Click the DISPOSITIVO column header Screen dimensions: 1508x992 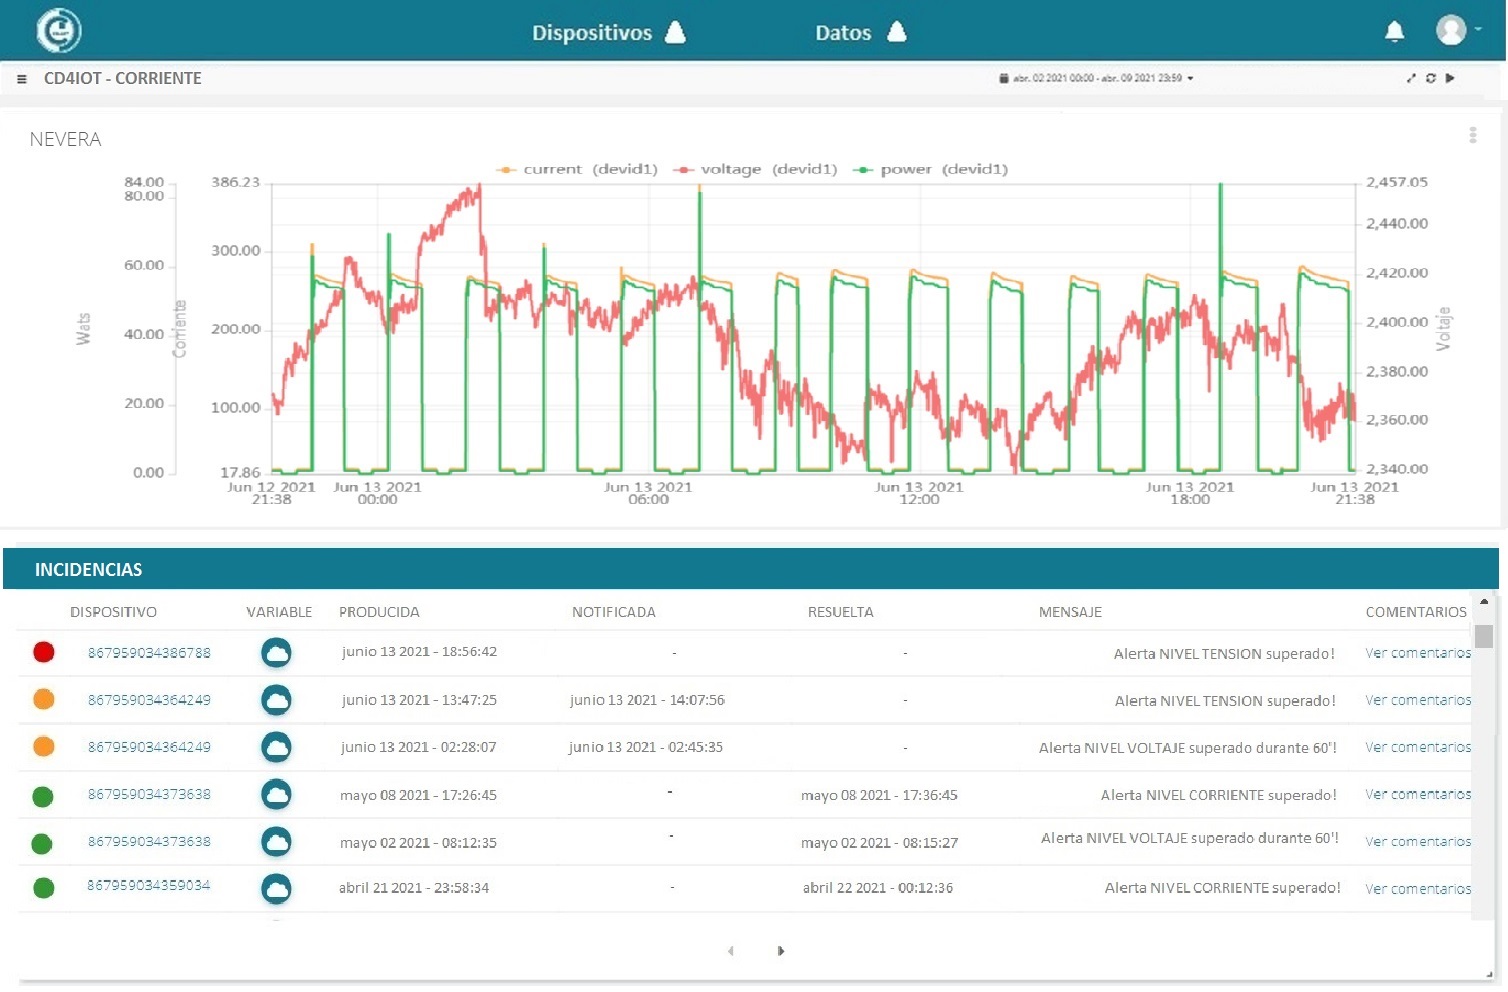click(113, 612)
